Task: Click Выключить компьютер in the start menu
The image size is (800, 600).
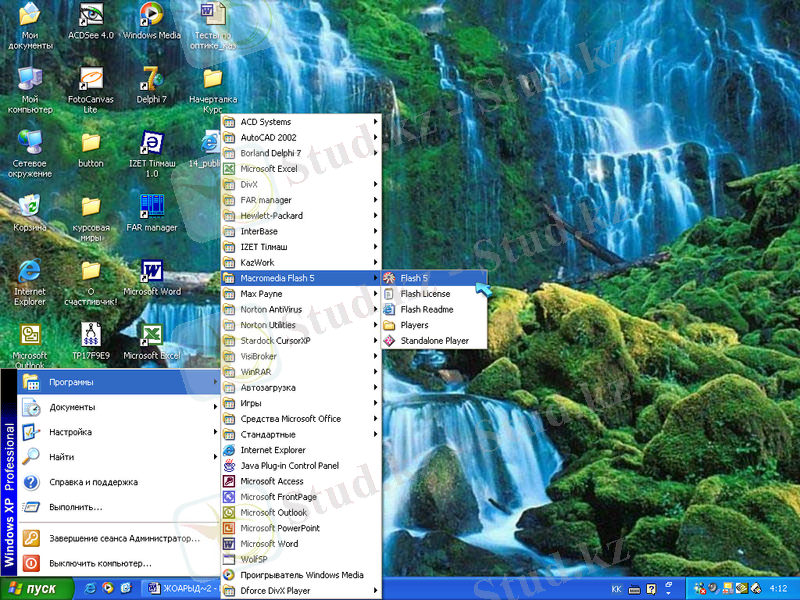Action: pyautogui.click(x=100, y=563)
